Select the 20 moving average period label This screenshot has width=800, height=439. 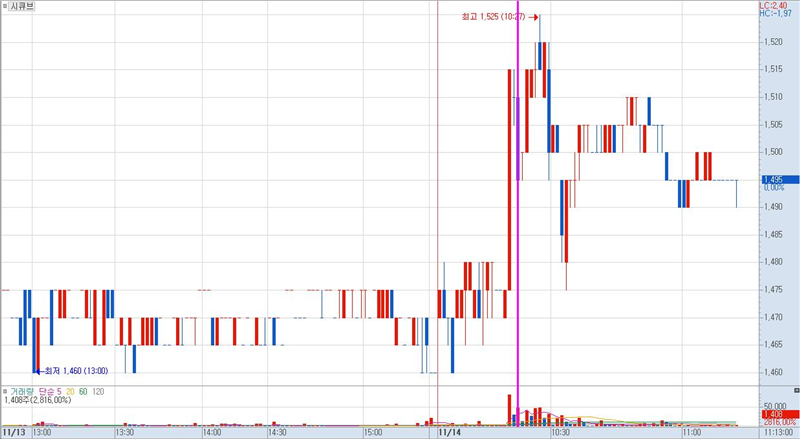70,391
